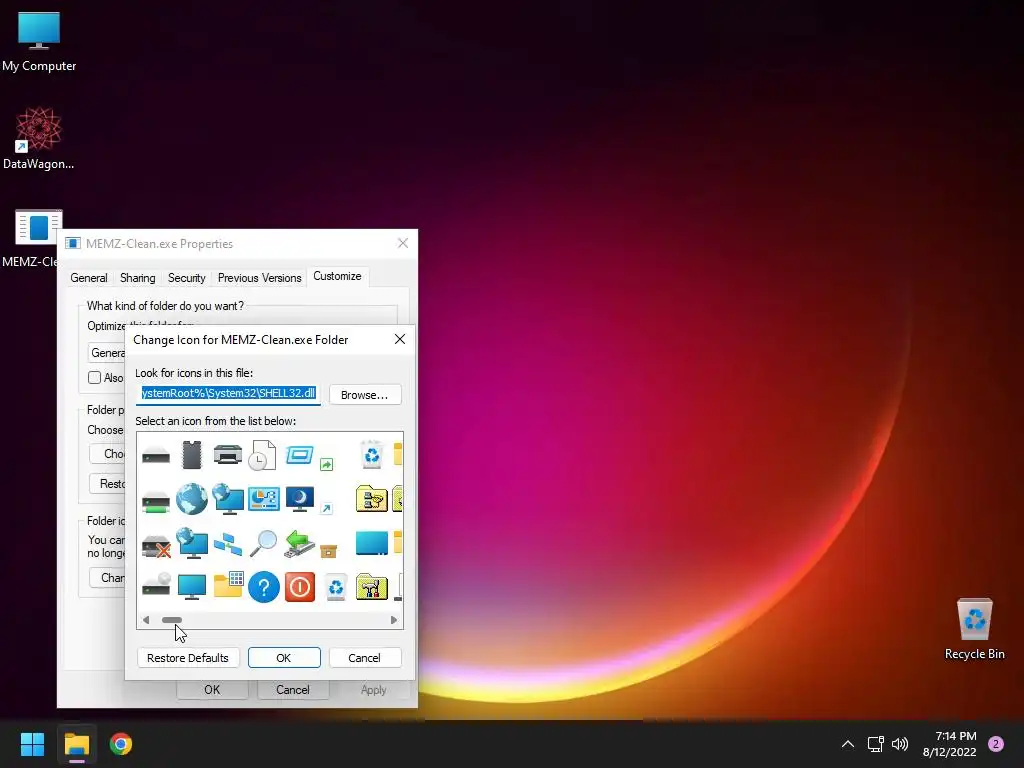Select the monitor with moon icon
Image resolution: width=1024 pixels, height=768 pixels.
coord(300,499)
